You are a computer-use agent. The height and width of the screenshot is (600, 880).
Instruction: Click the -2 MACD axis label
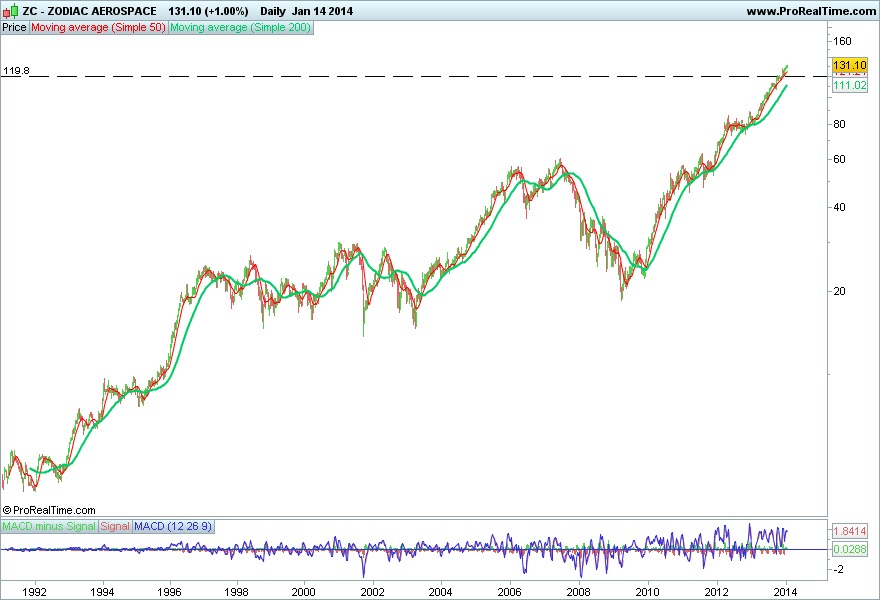pyautogui.click(x=838, y=569)
